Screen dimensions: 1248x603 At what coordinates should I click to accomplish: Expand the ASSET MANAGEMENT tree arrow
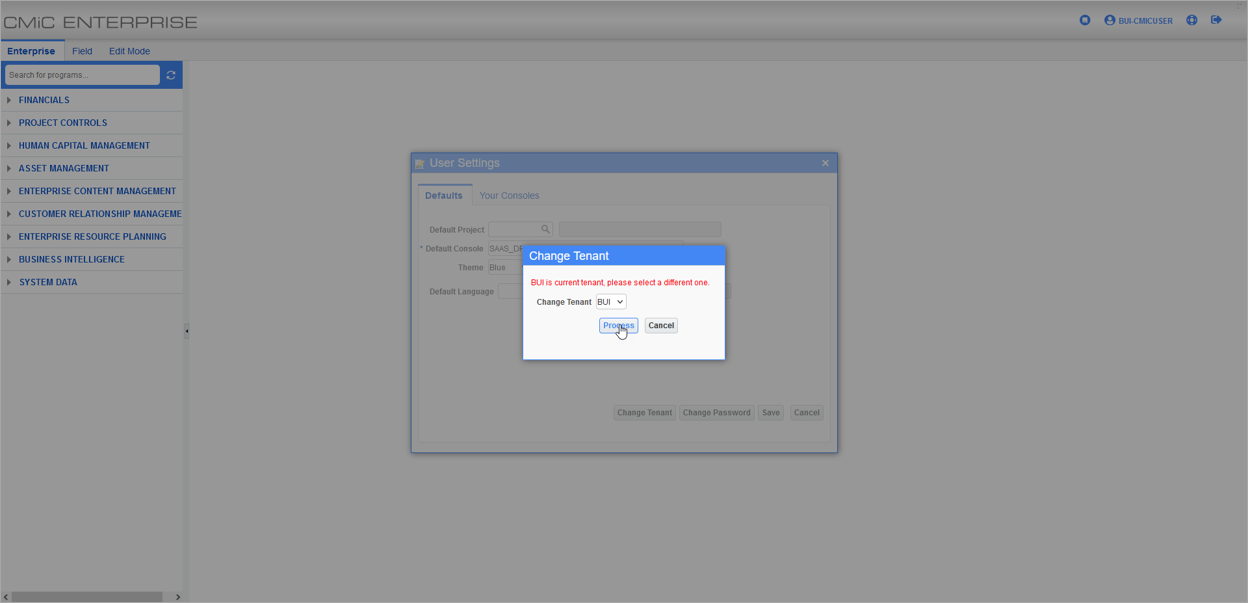point(9,169)
